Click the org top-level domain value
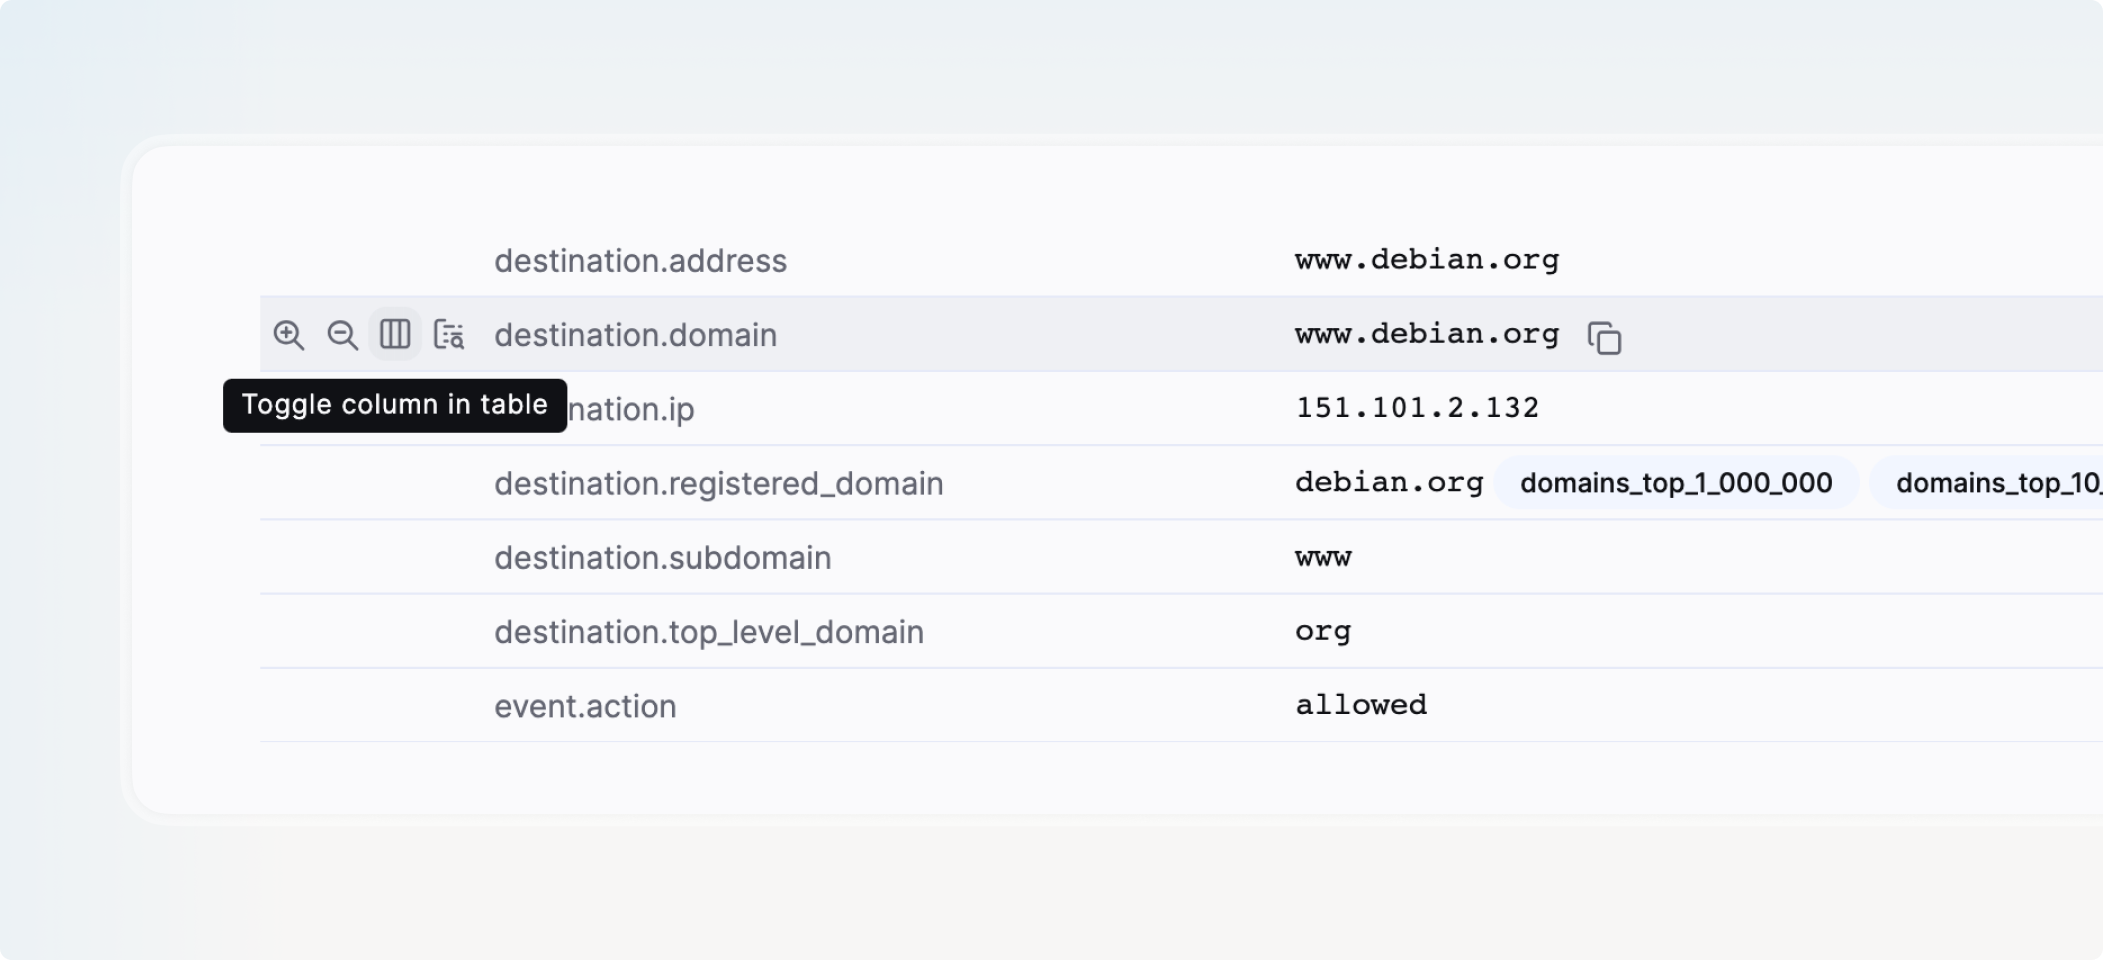This screenshot has width=2103, height=960. point(1323,633)
